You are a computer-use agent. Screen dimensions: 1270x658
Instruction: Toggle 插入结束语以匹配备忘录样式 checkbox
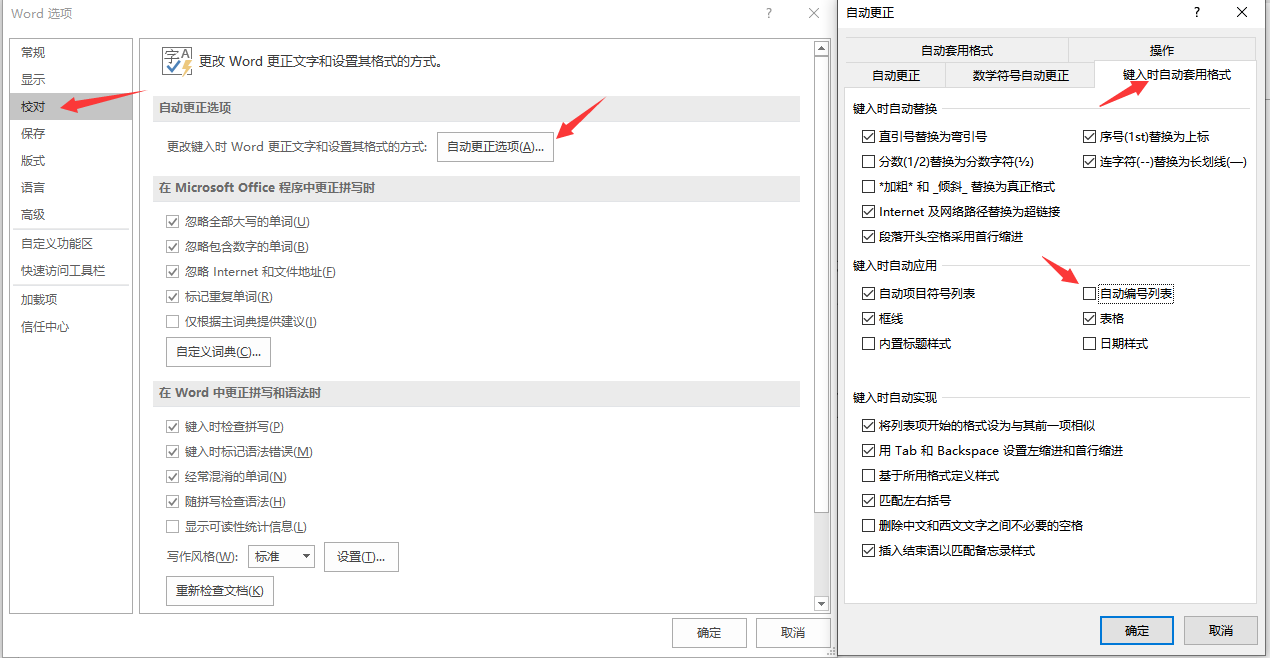coord(868,550)
